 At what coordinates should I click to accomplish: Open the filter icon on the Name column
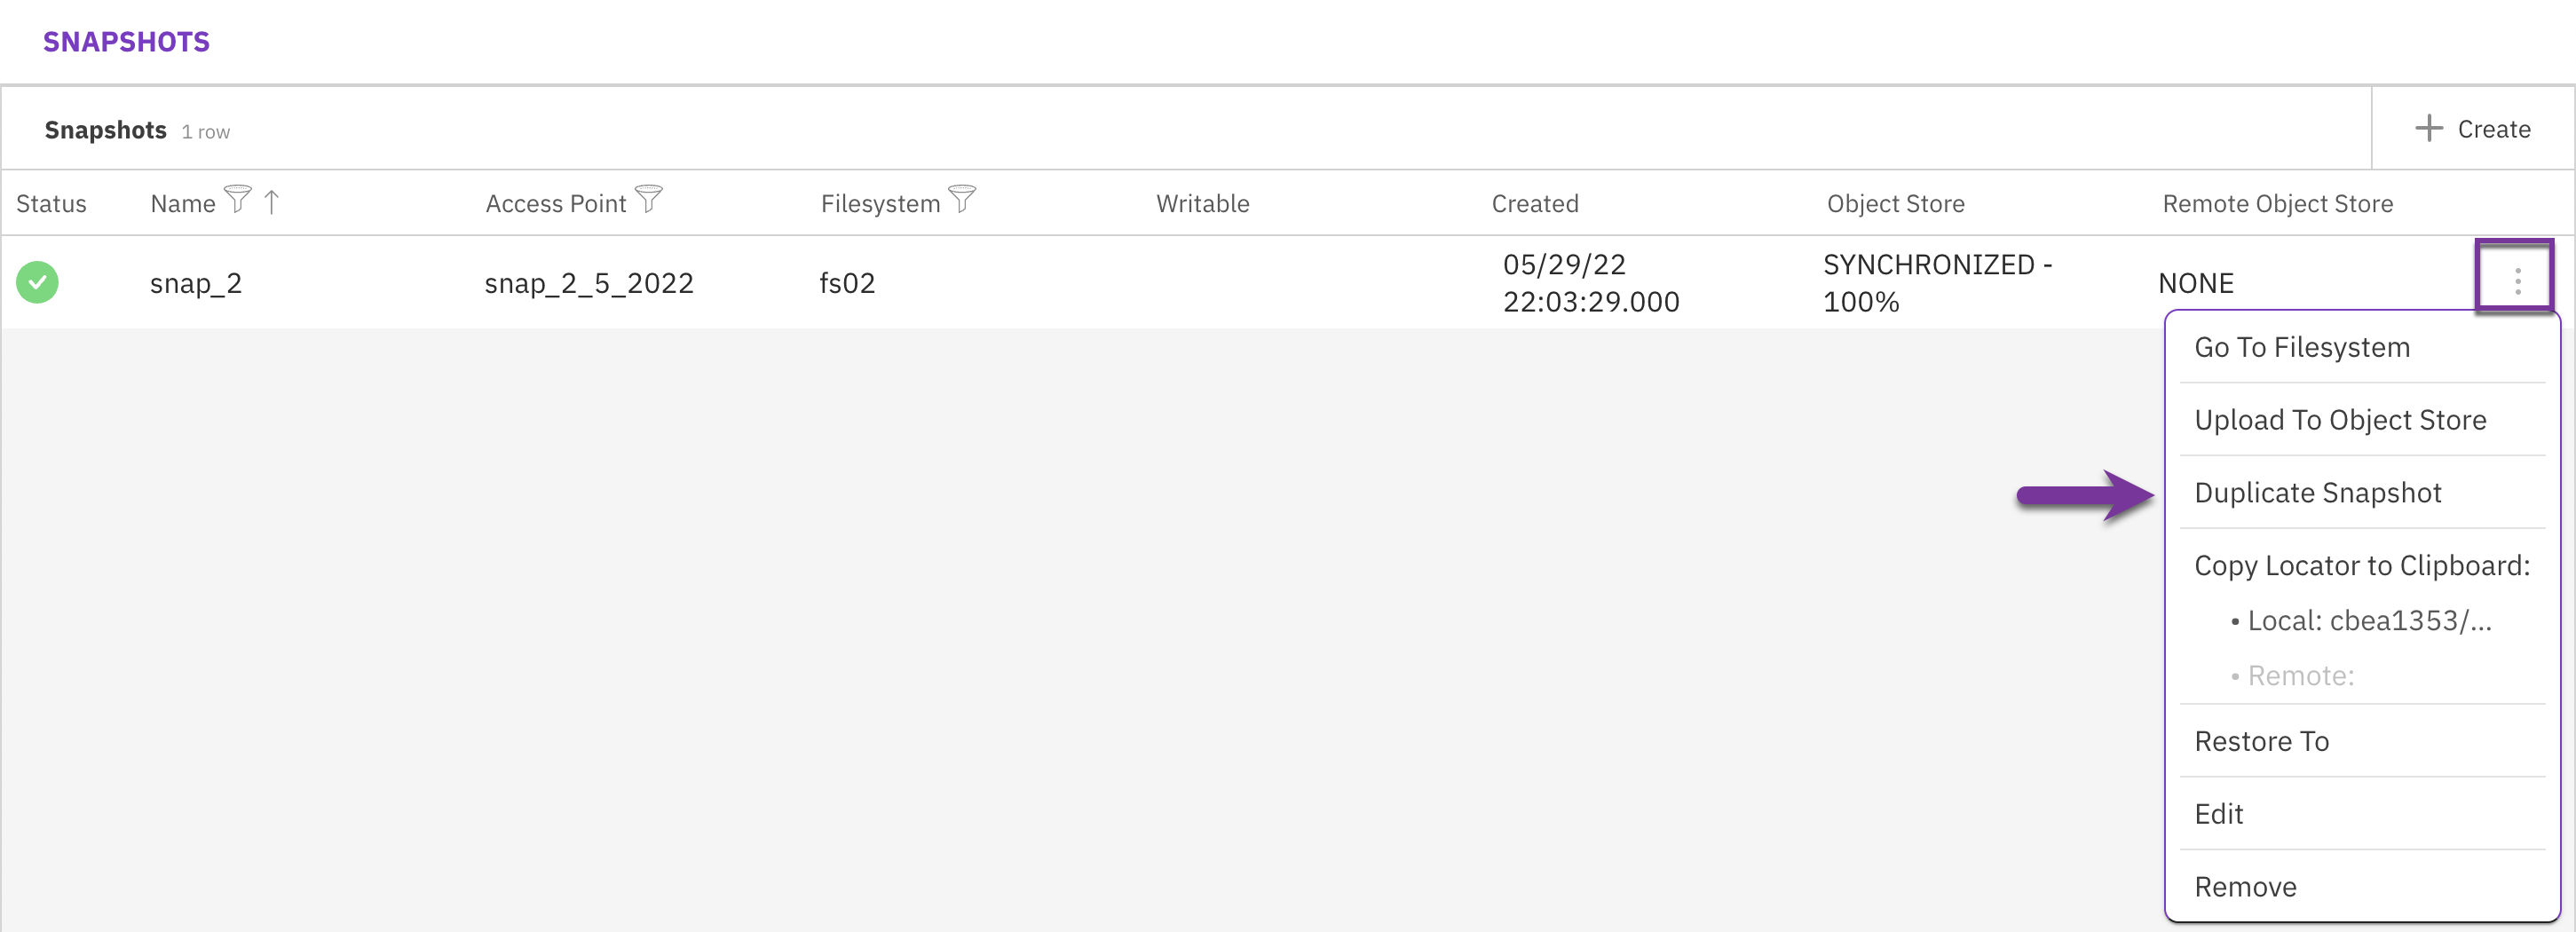pos(238,200)
